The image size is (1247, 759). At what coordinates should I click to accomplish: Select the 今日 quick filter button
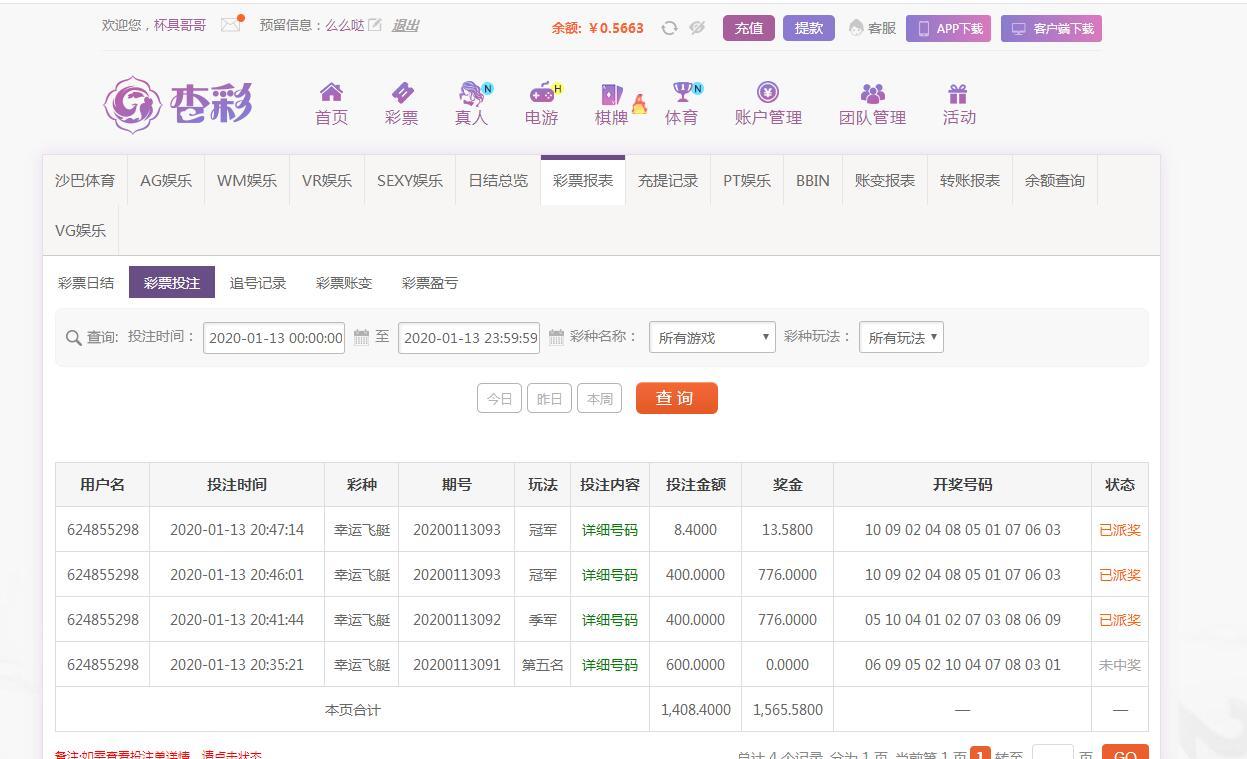pos(499,398)
